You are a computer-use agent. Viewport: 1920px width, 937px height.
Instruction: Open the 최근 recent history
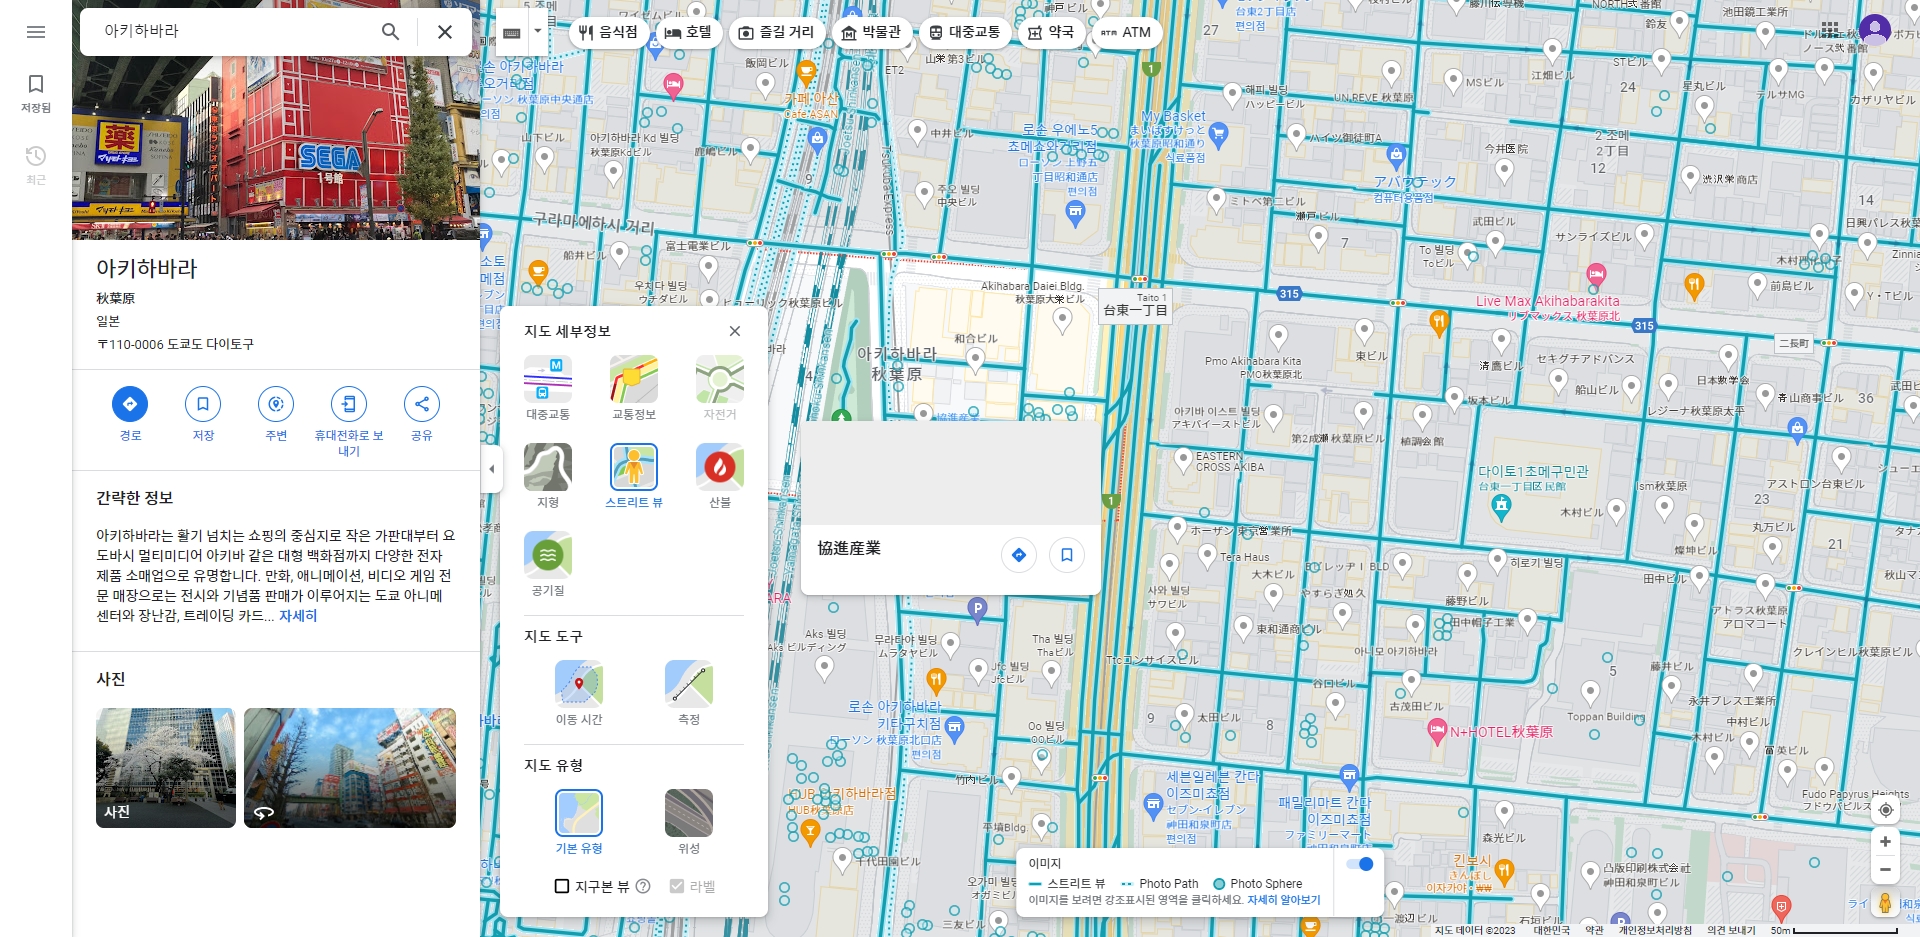tap(36, 165)
